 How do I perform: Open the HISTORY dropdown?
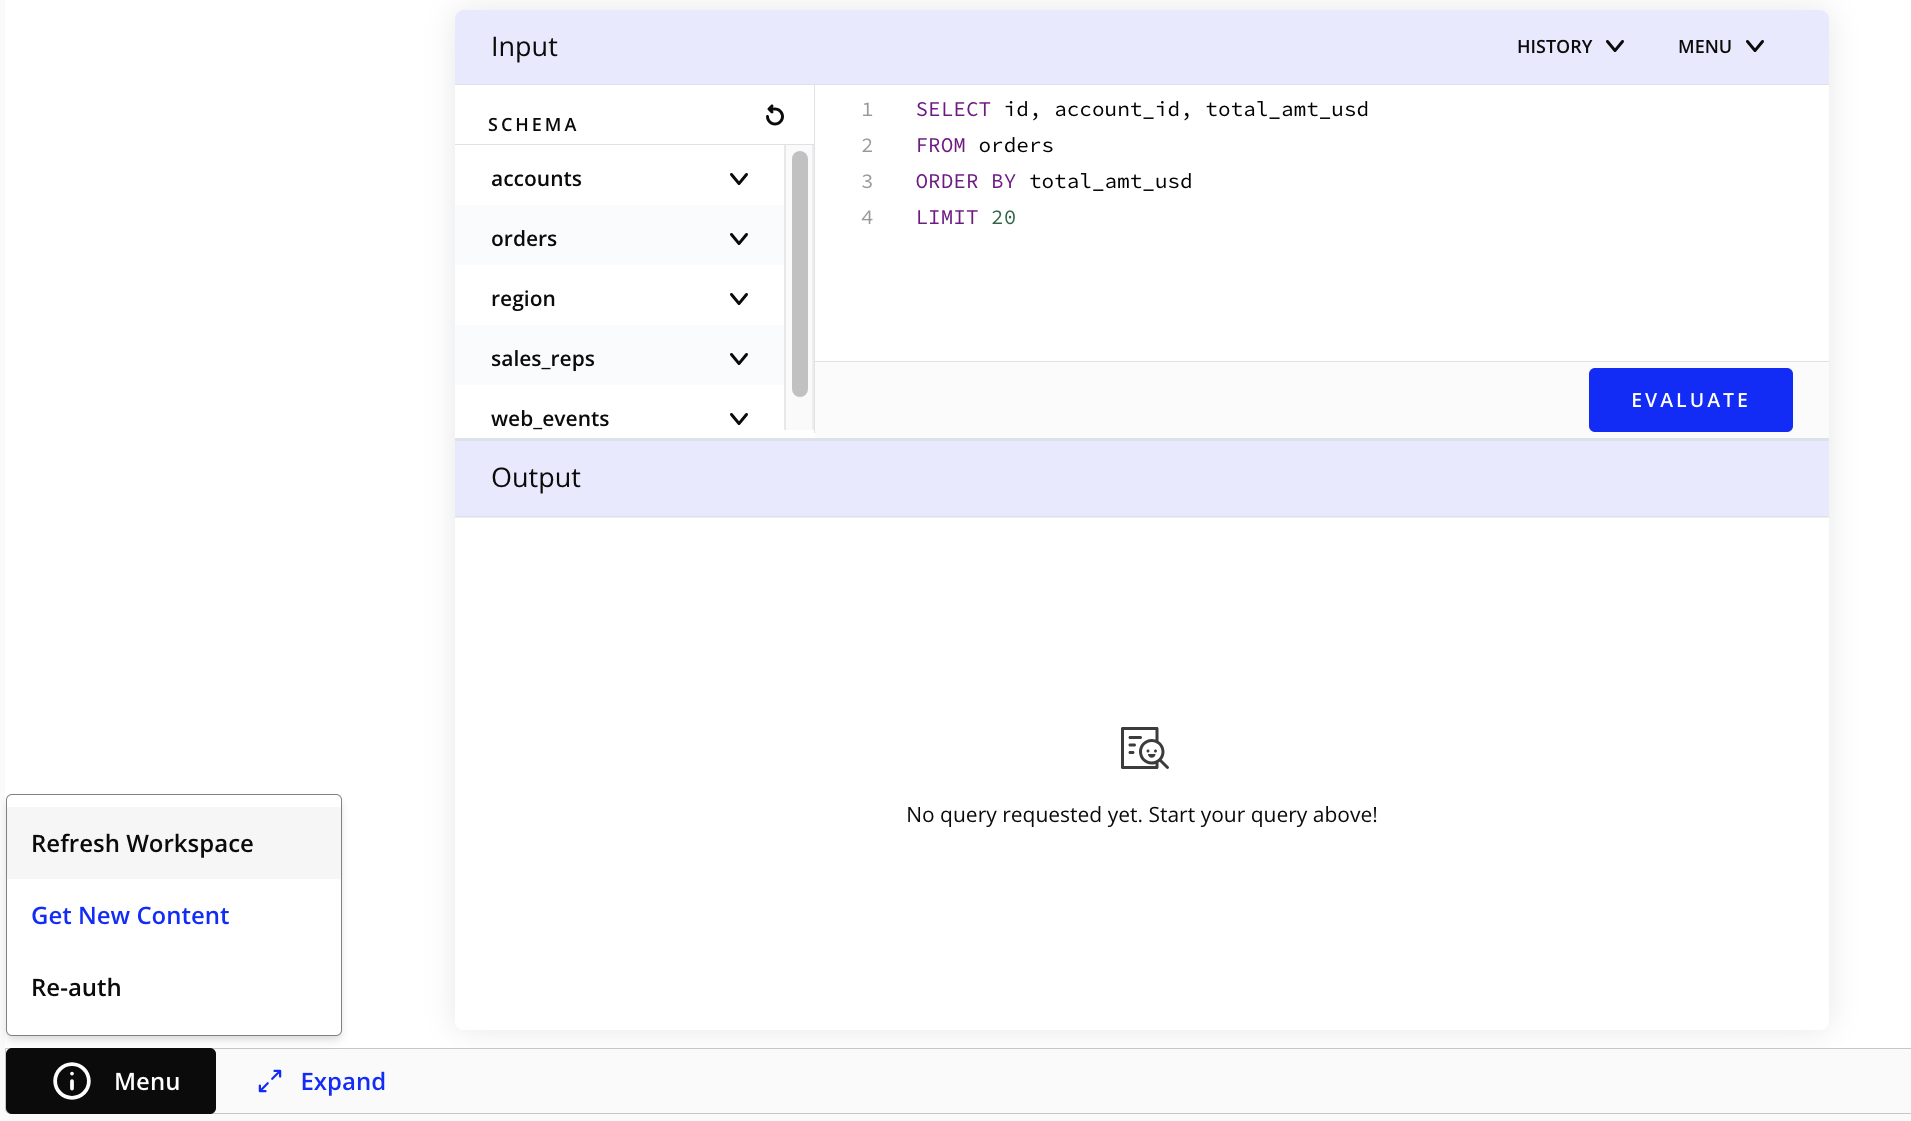pyautogui.click(x=1570, y=47)
